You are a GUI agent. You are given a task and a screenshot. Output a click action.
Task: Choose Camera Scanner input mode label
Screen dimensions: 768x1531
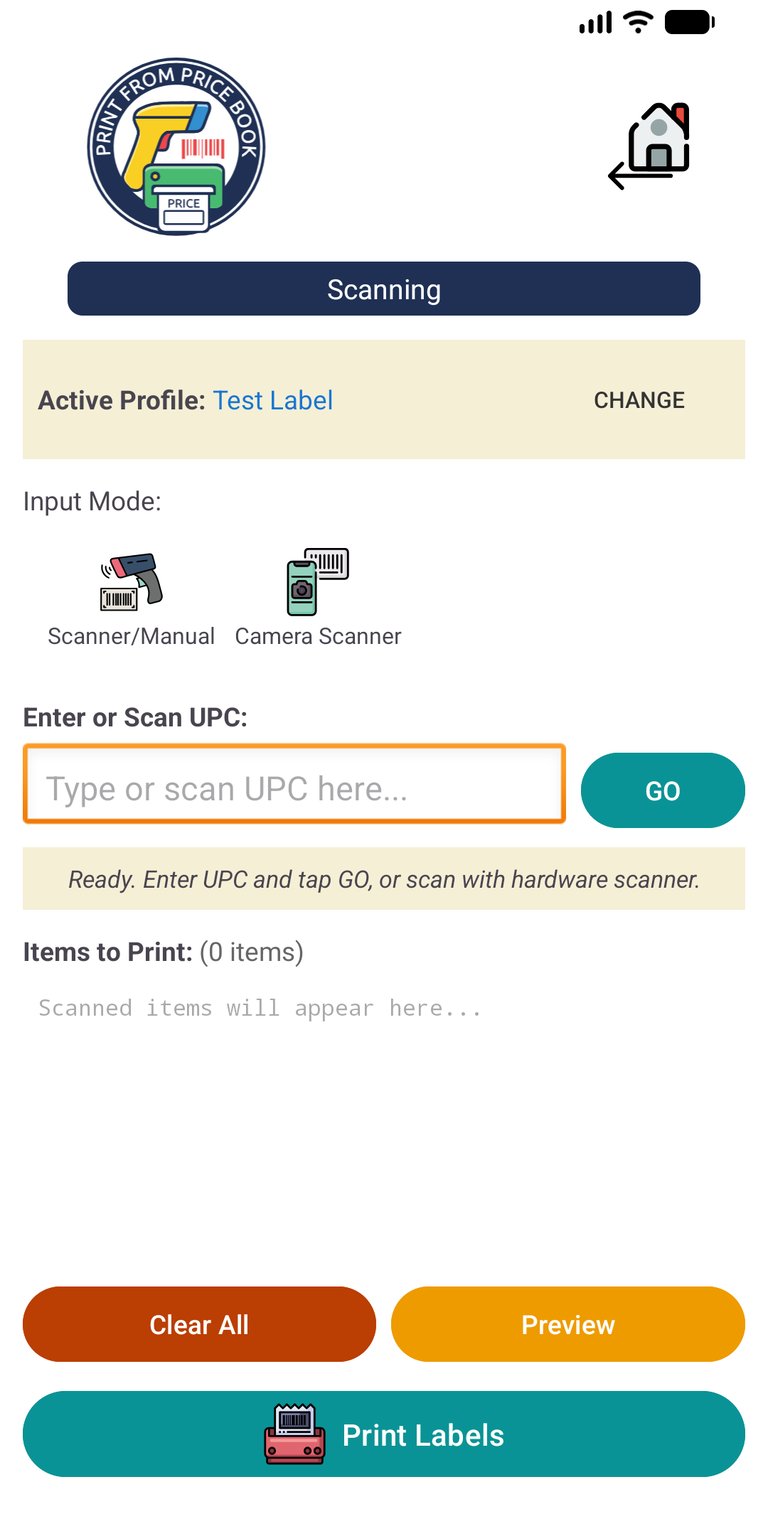318,636
